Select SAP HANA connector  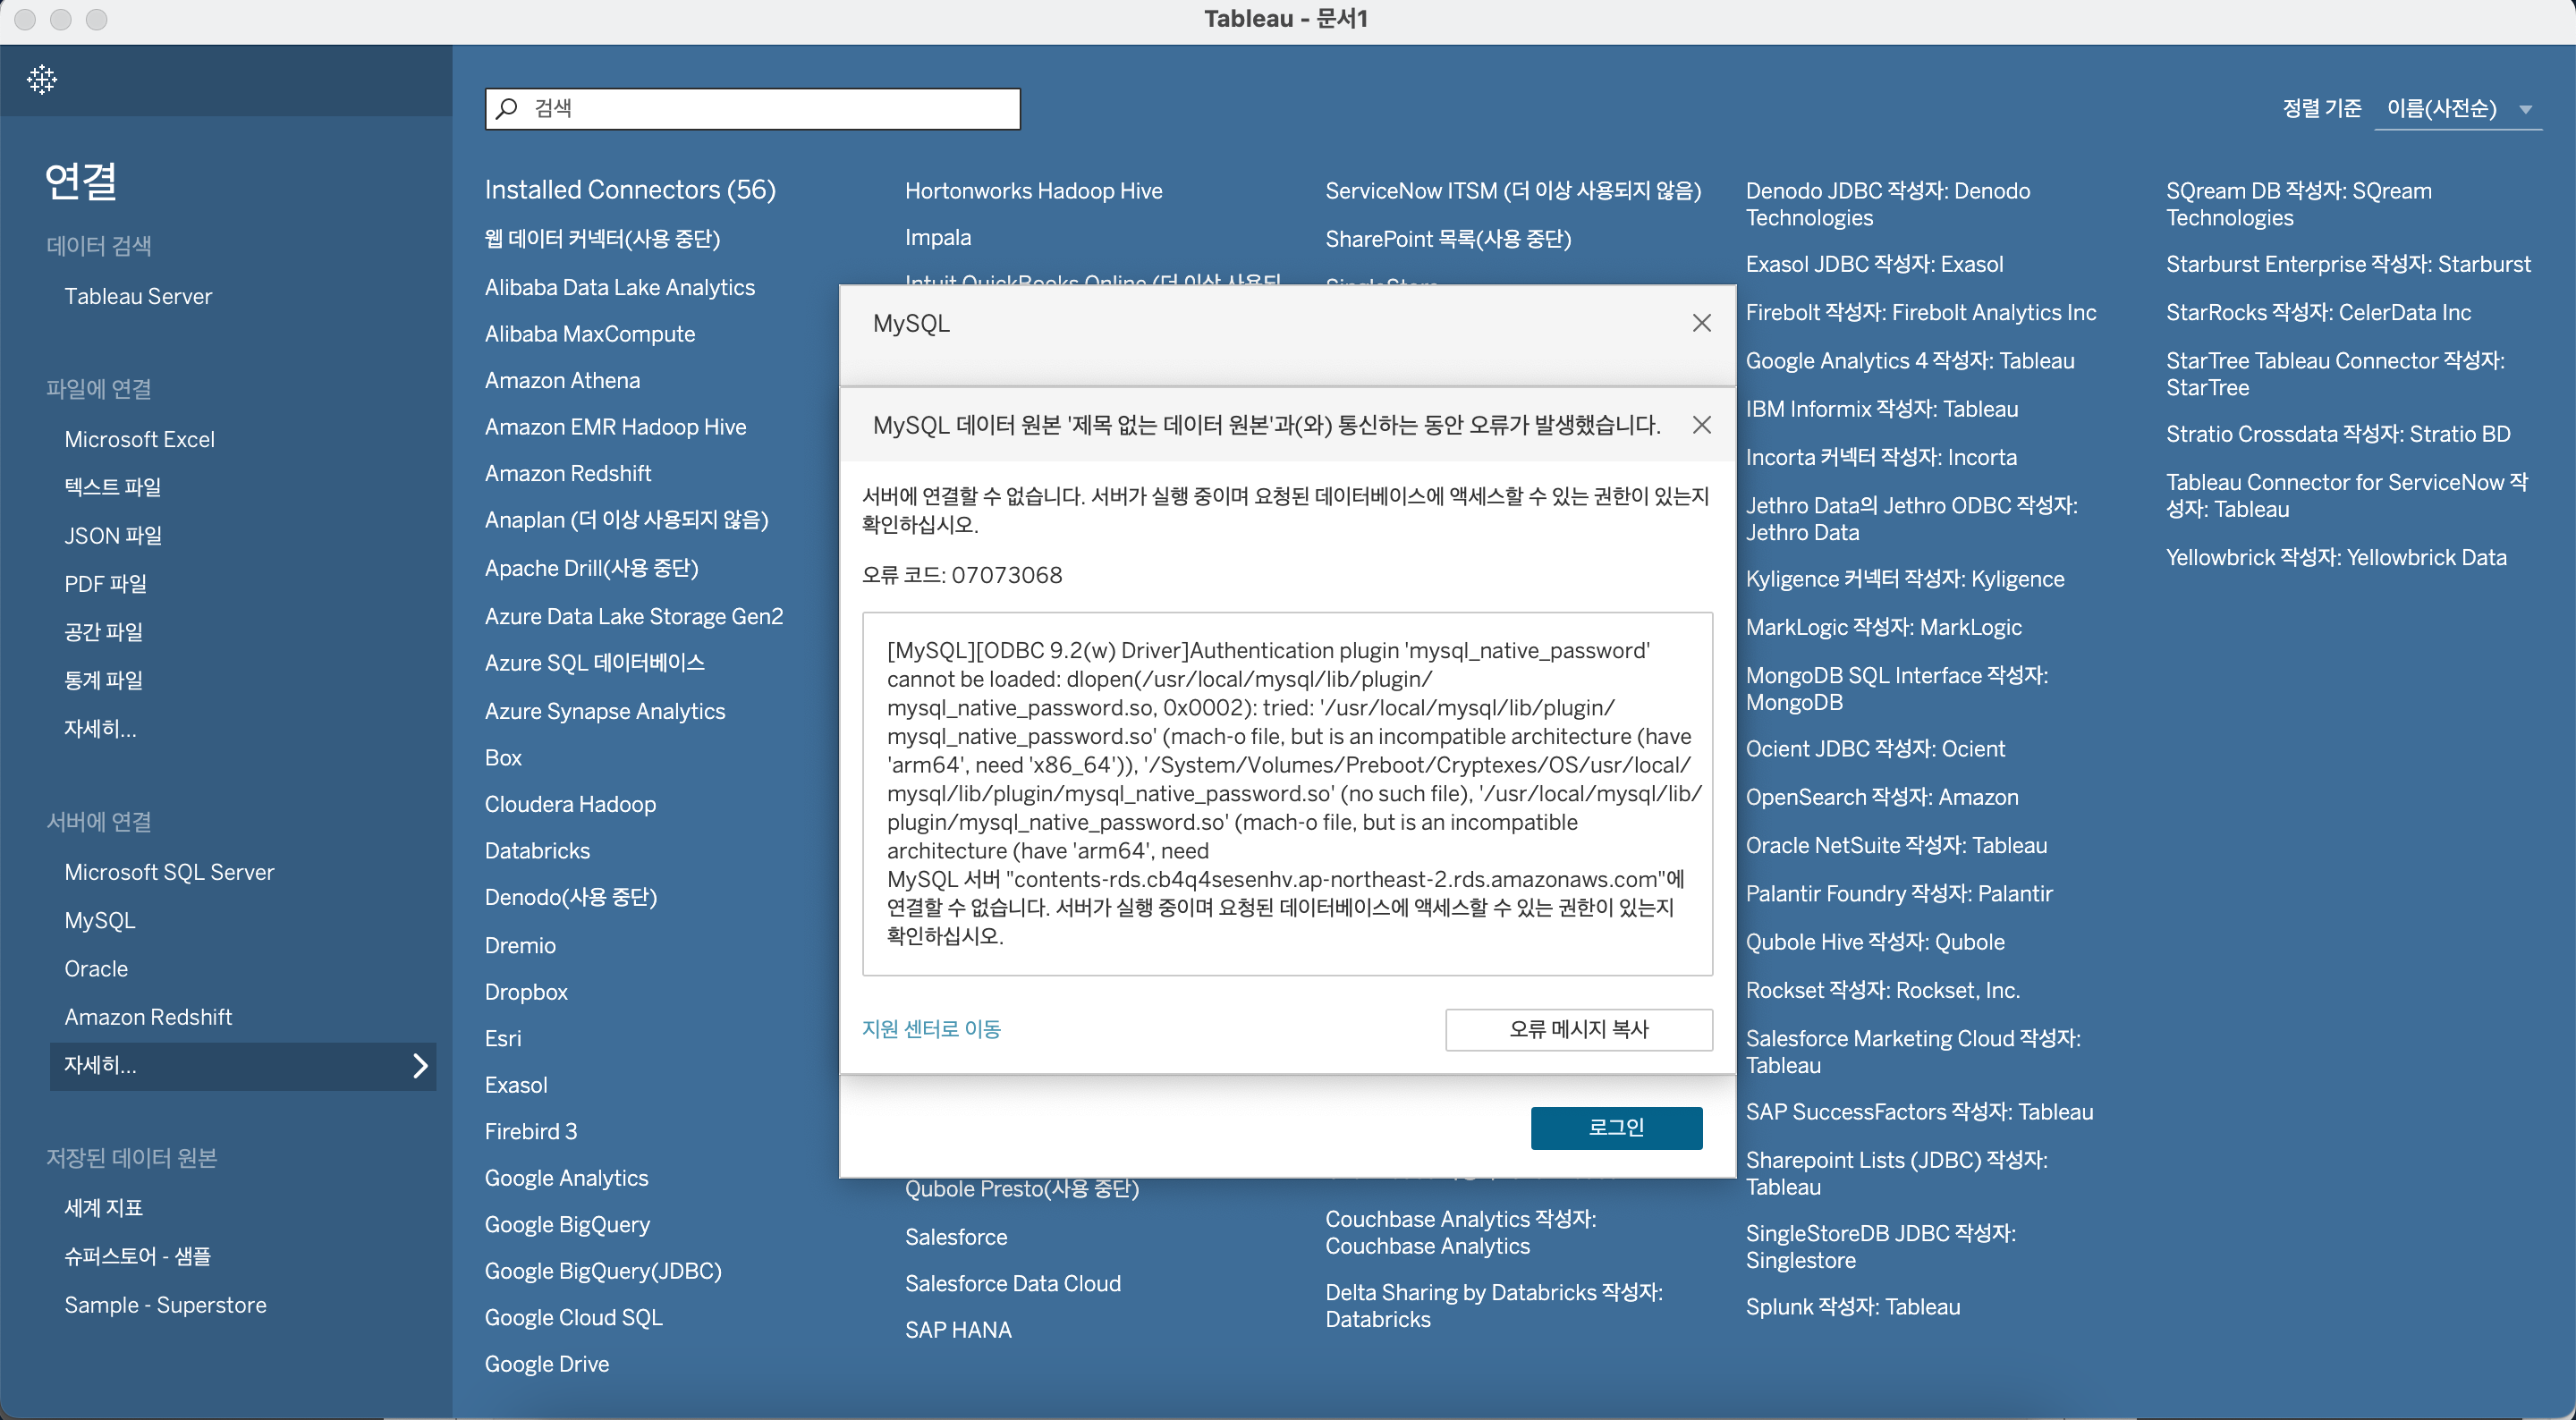[958, 1330]
